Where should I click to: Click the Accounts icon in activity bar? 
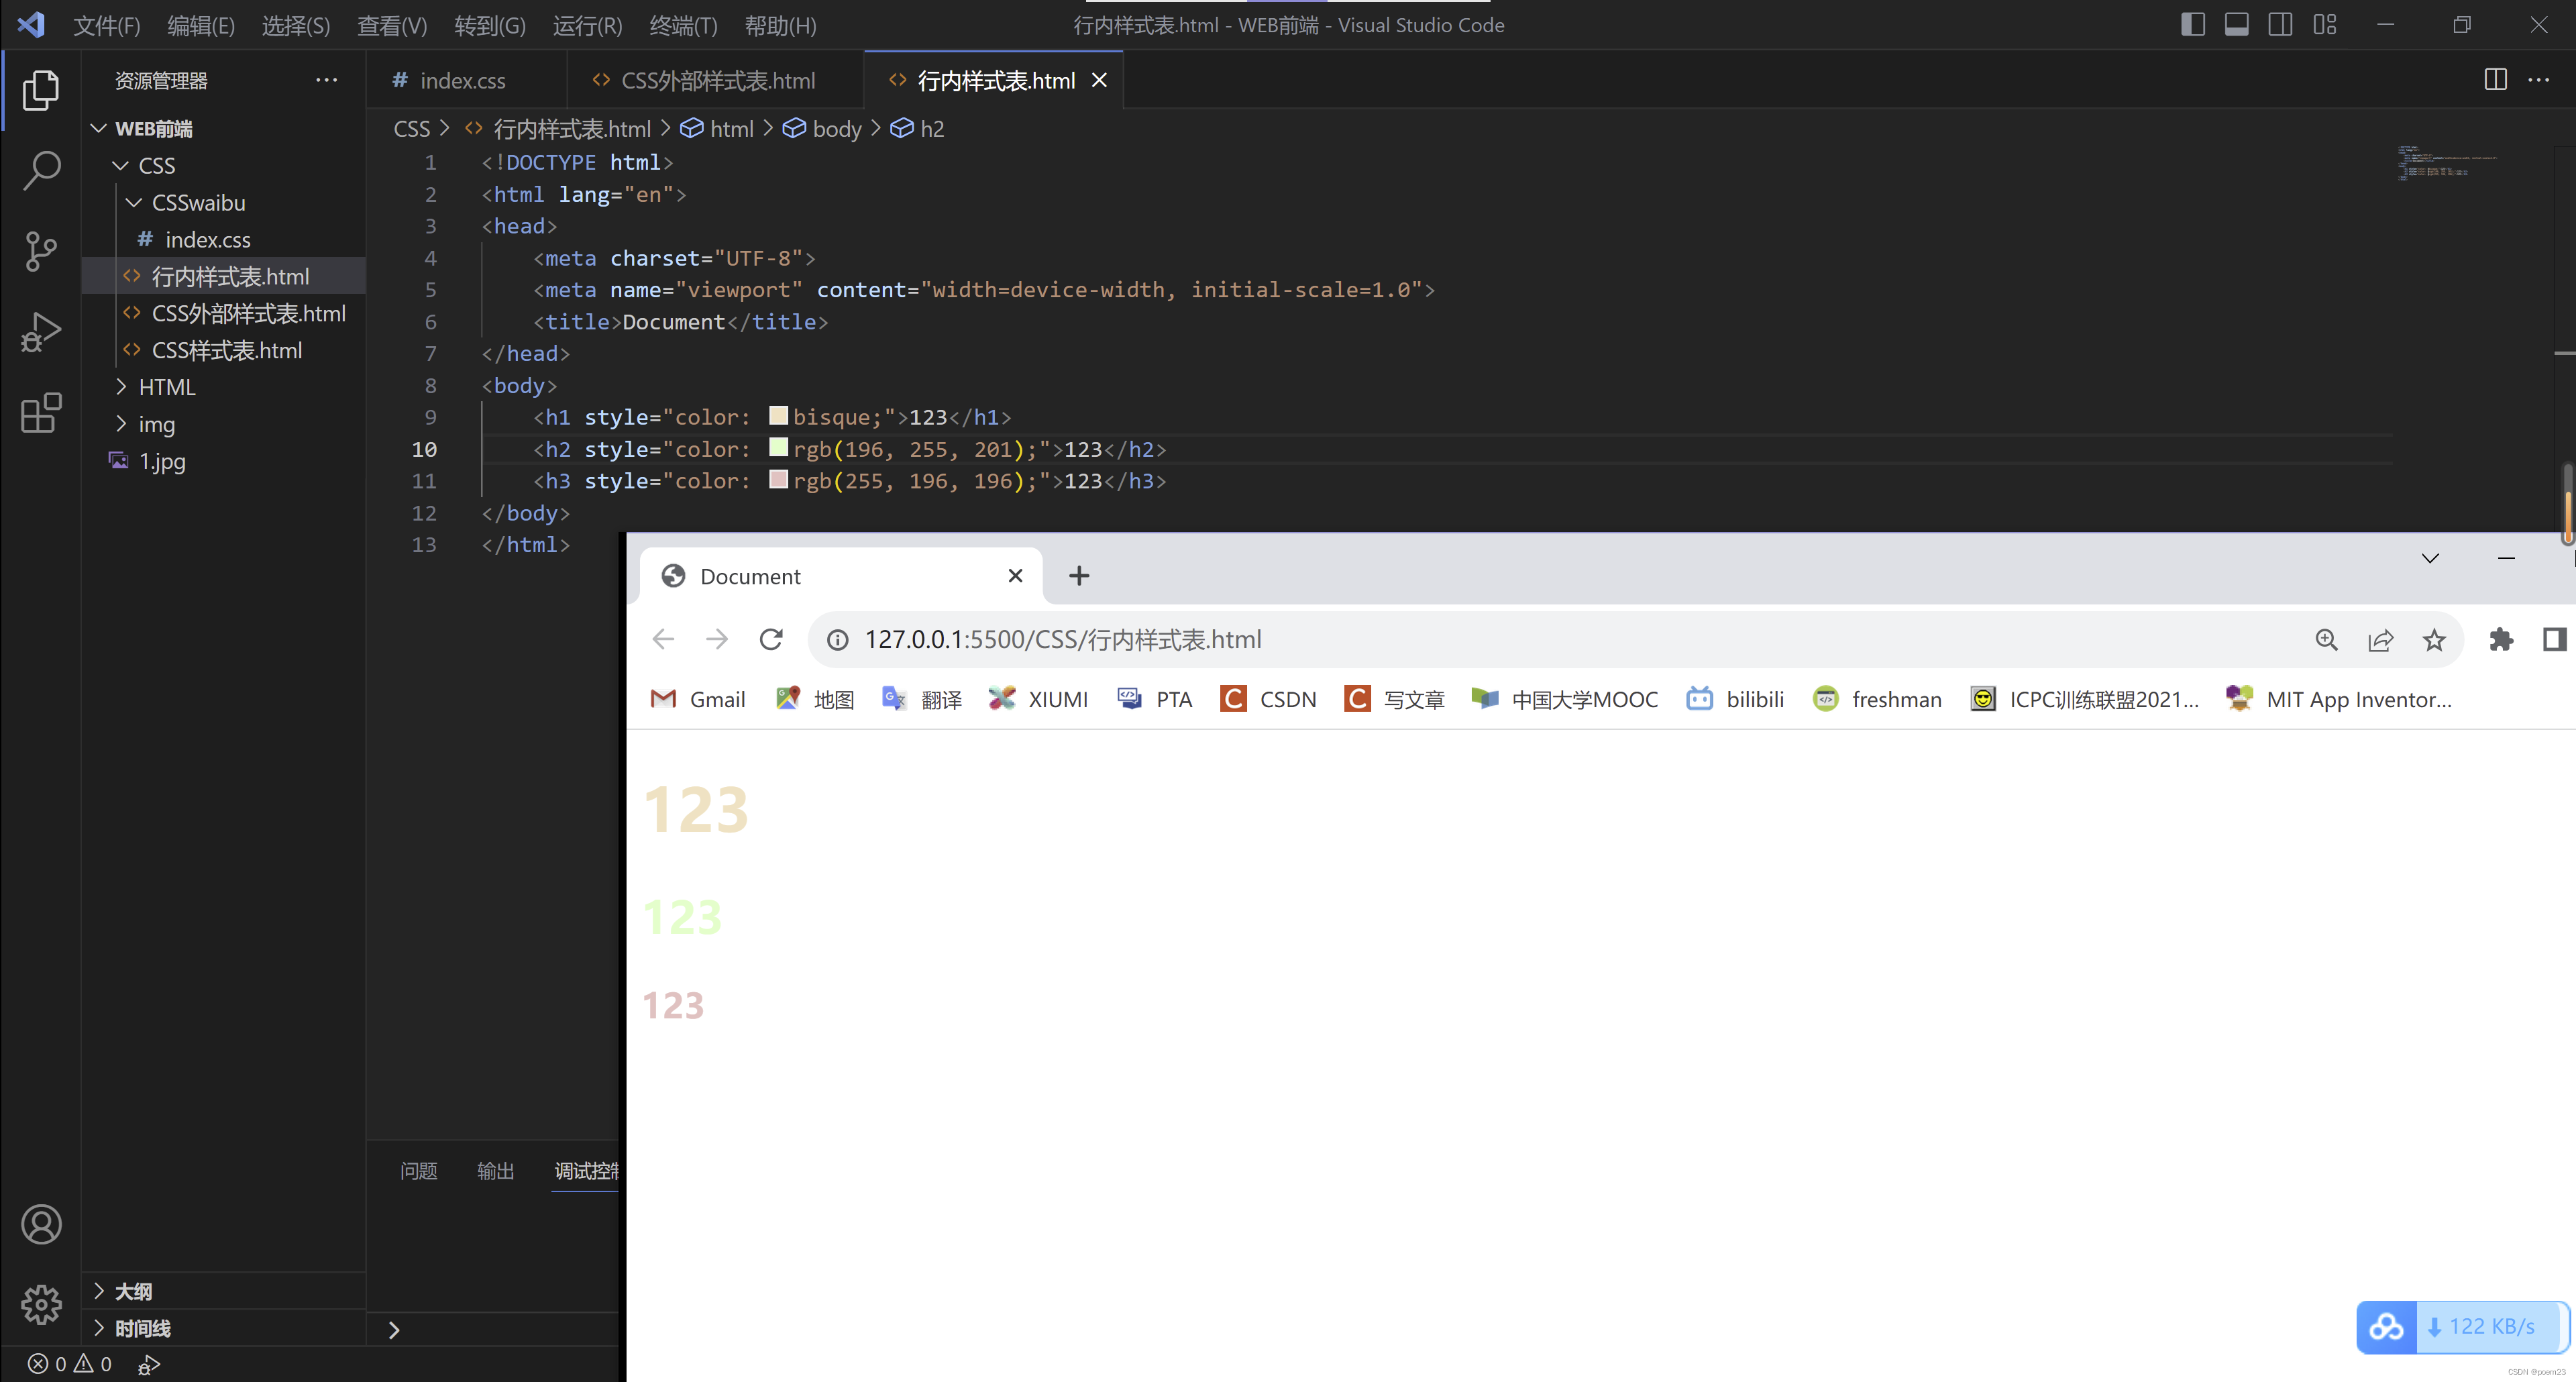(41, 1224)
